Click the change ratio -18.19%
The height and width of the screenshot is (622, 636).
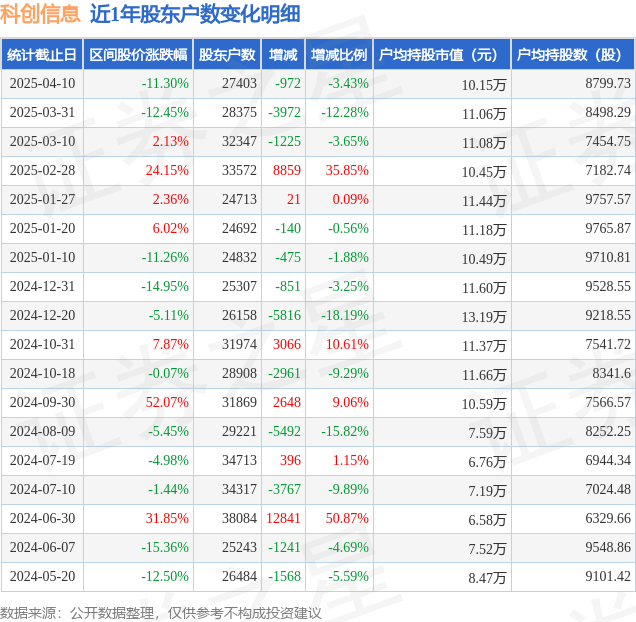tap(345, 316)
